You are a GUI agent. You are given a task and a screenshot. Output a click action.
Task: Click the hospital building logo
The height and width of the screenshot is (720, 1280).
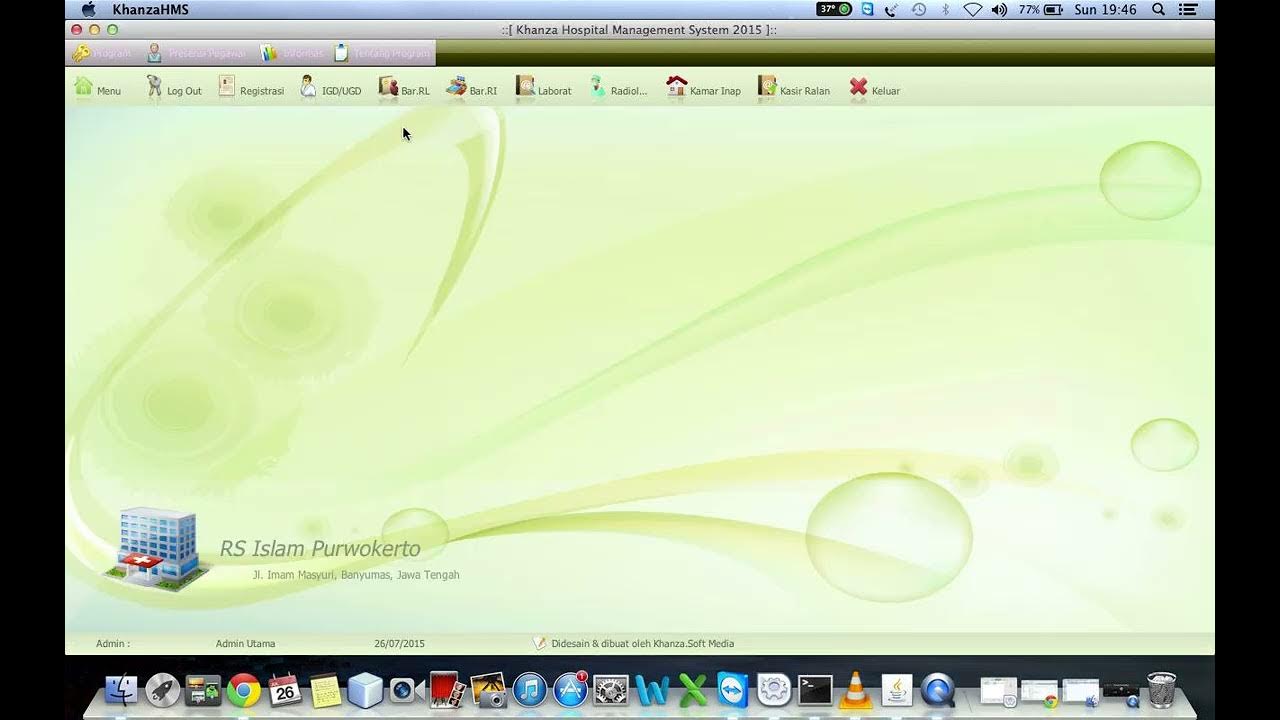[157, 547]
